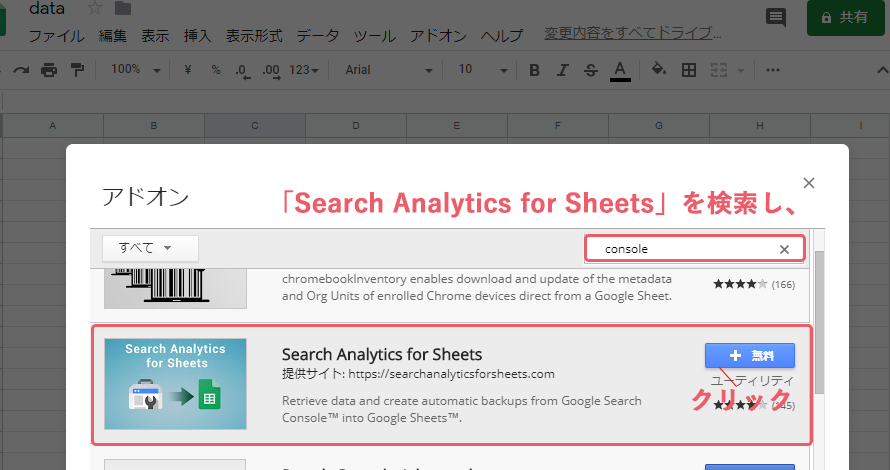Open the 表示 menu
Screen dimensions: 890x470
coord(155,36)
